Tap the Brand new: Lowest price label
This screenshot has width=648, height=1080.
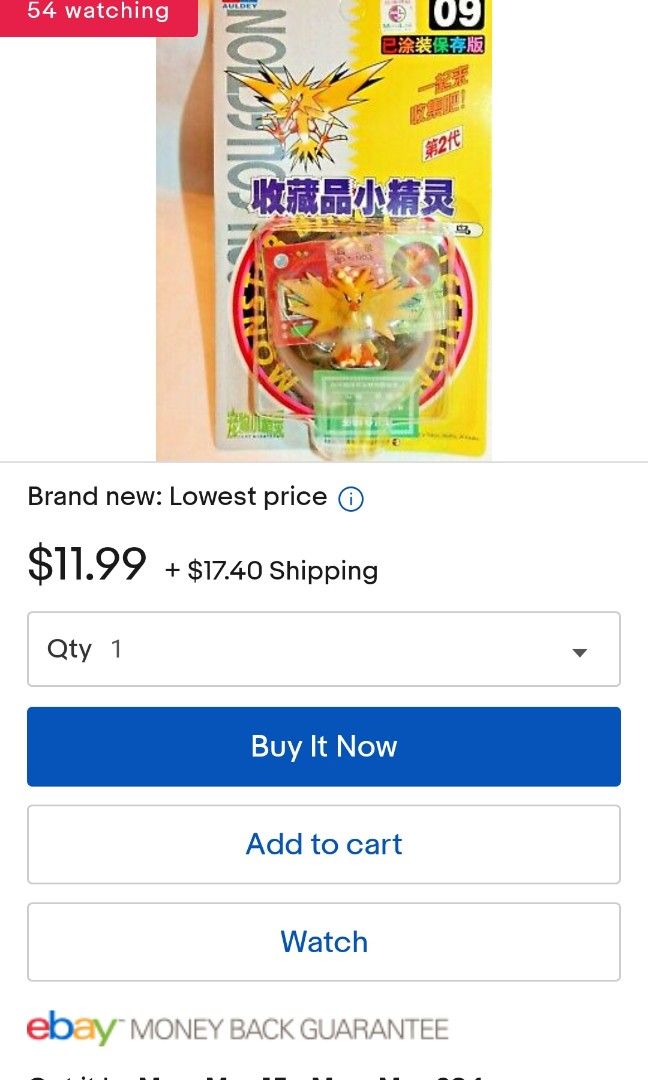tap(177, 497)
